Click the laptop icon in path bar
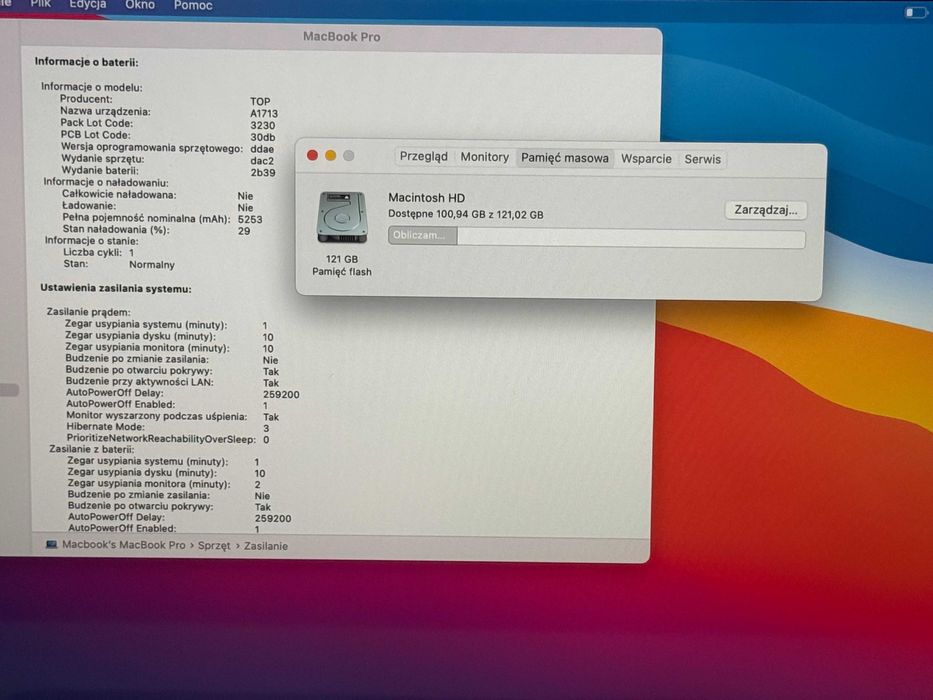This screenshot has width=933, height=700. tap(52, 544)
